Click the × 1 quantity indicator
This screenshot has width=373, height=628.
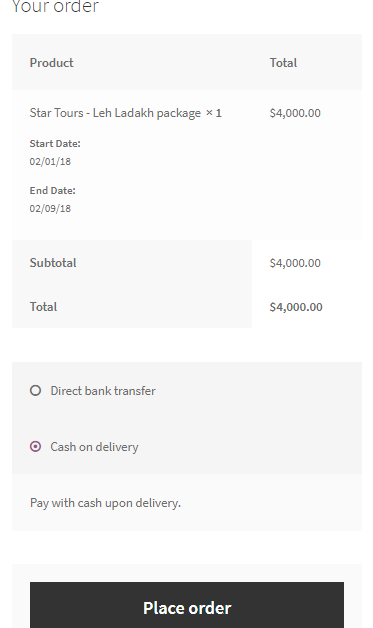coord(214,113)
